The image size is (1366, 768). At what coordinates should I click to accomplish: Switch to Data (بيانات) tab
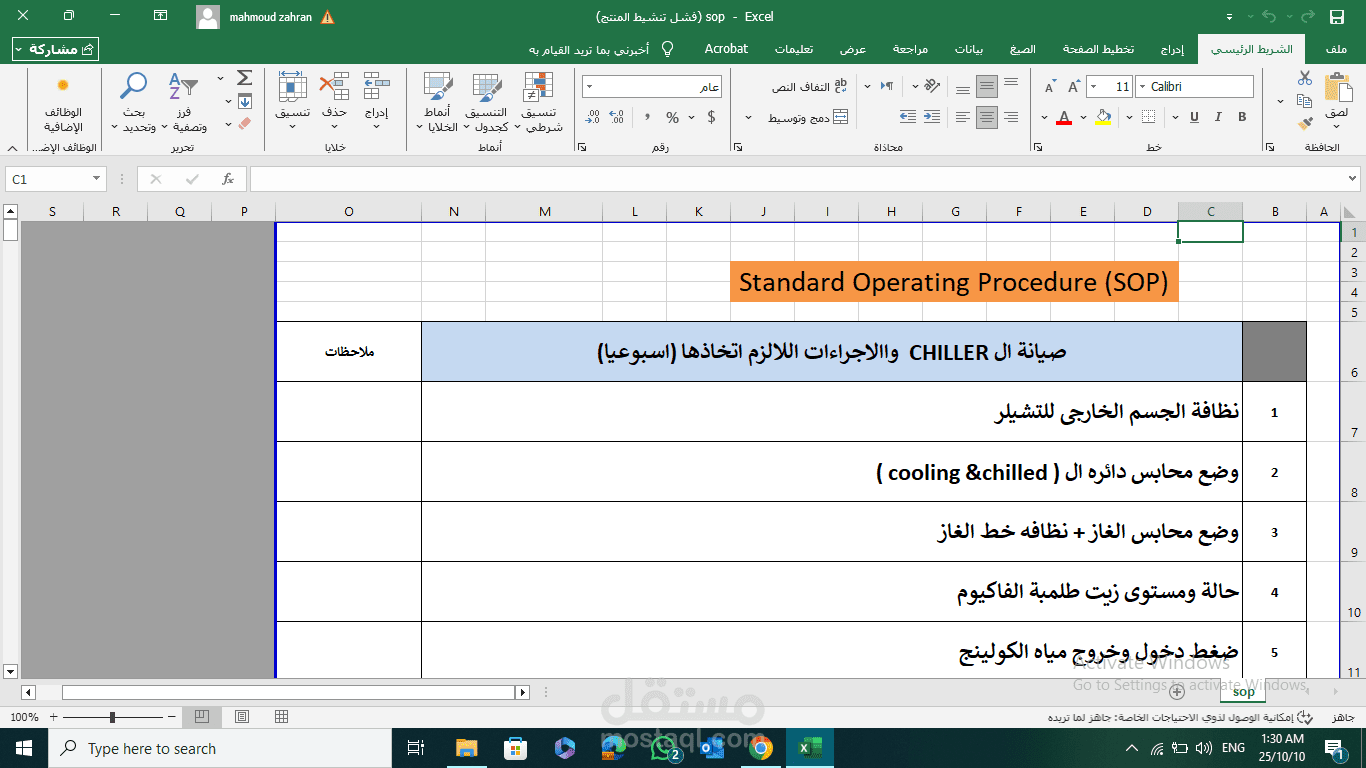969,48
